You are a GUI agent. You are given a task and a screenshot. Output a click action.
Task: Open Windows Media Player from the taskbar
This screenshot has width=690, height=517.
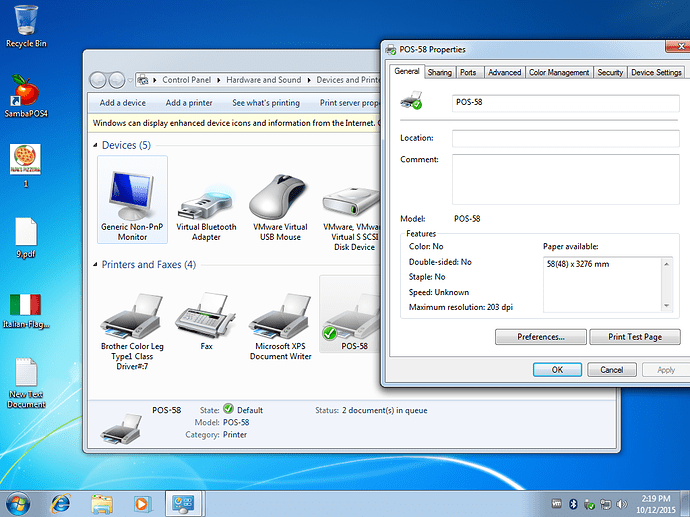click(x=142, y=504)
